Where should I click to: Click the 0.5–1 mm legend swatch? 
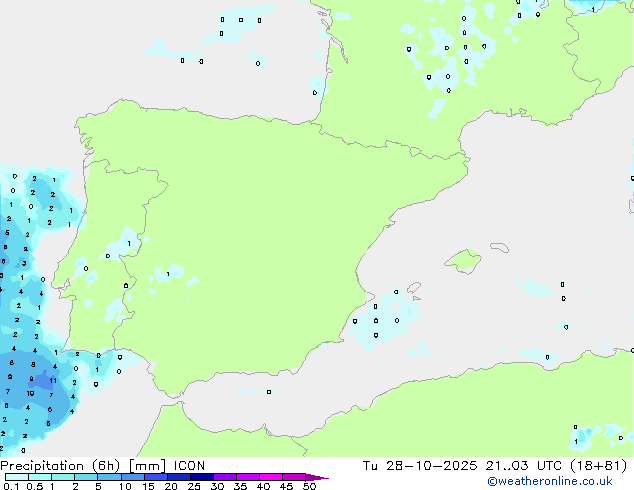pos(40,477)
